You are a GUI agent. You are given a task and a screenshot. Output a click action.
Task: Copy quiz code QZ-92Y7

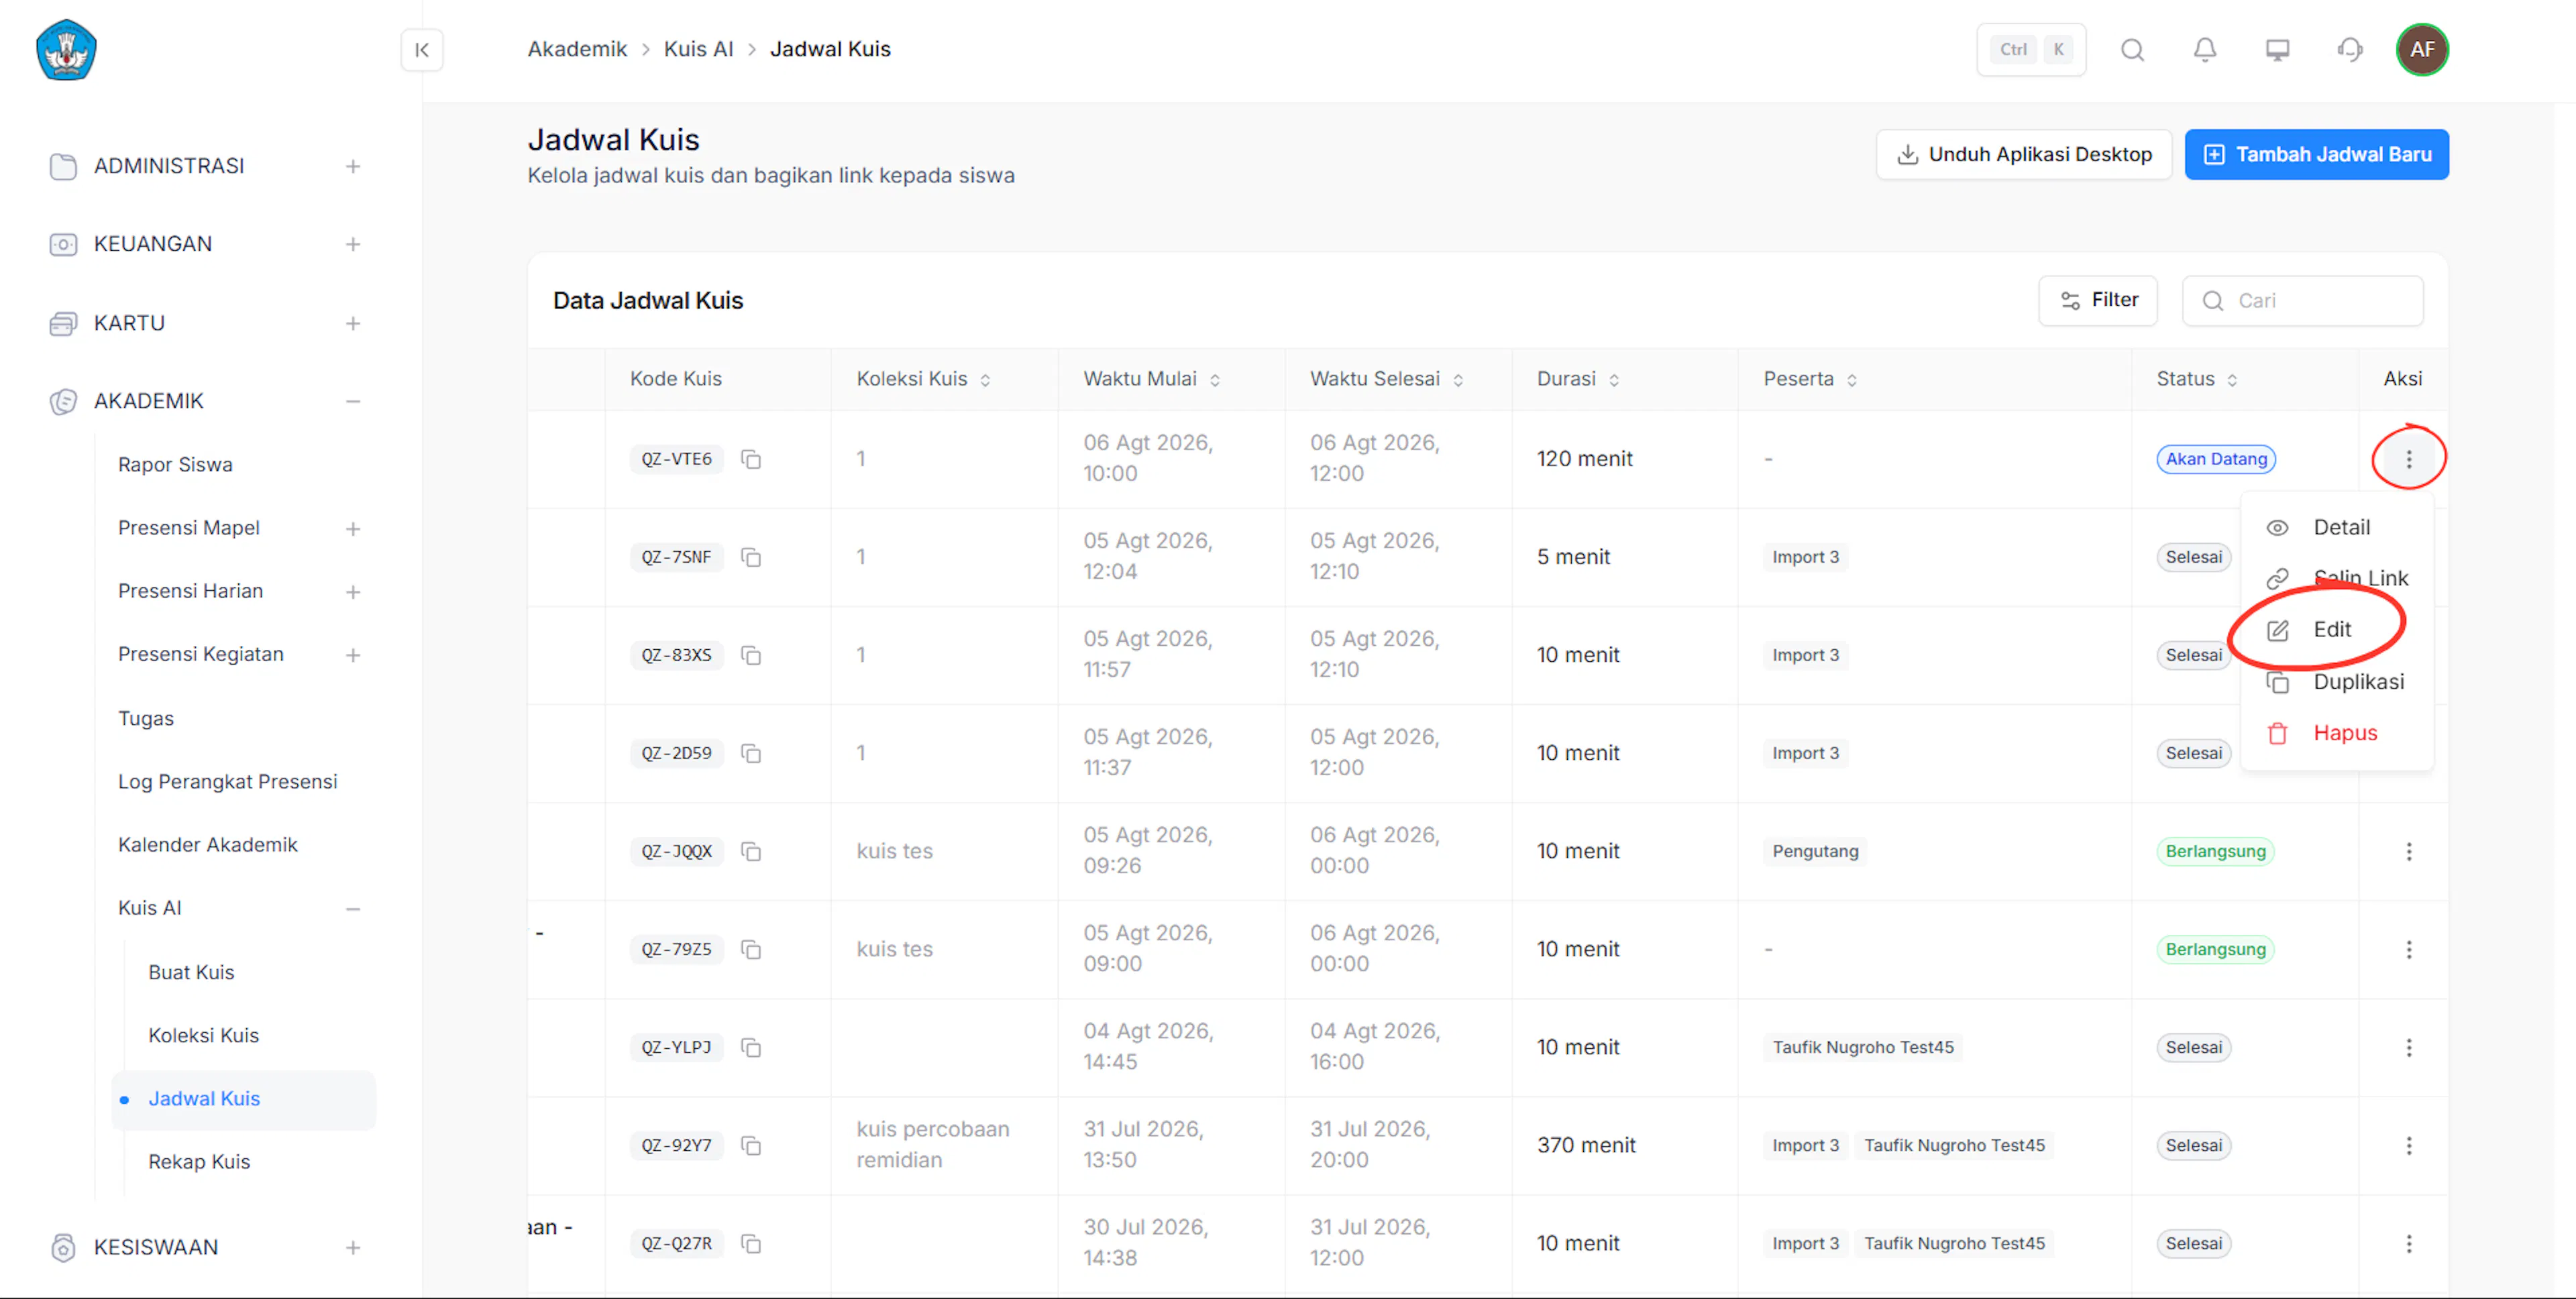(751, 1145)
